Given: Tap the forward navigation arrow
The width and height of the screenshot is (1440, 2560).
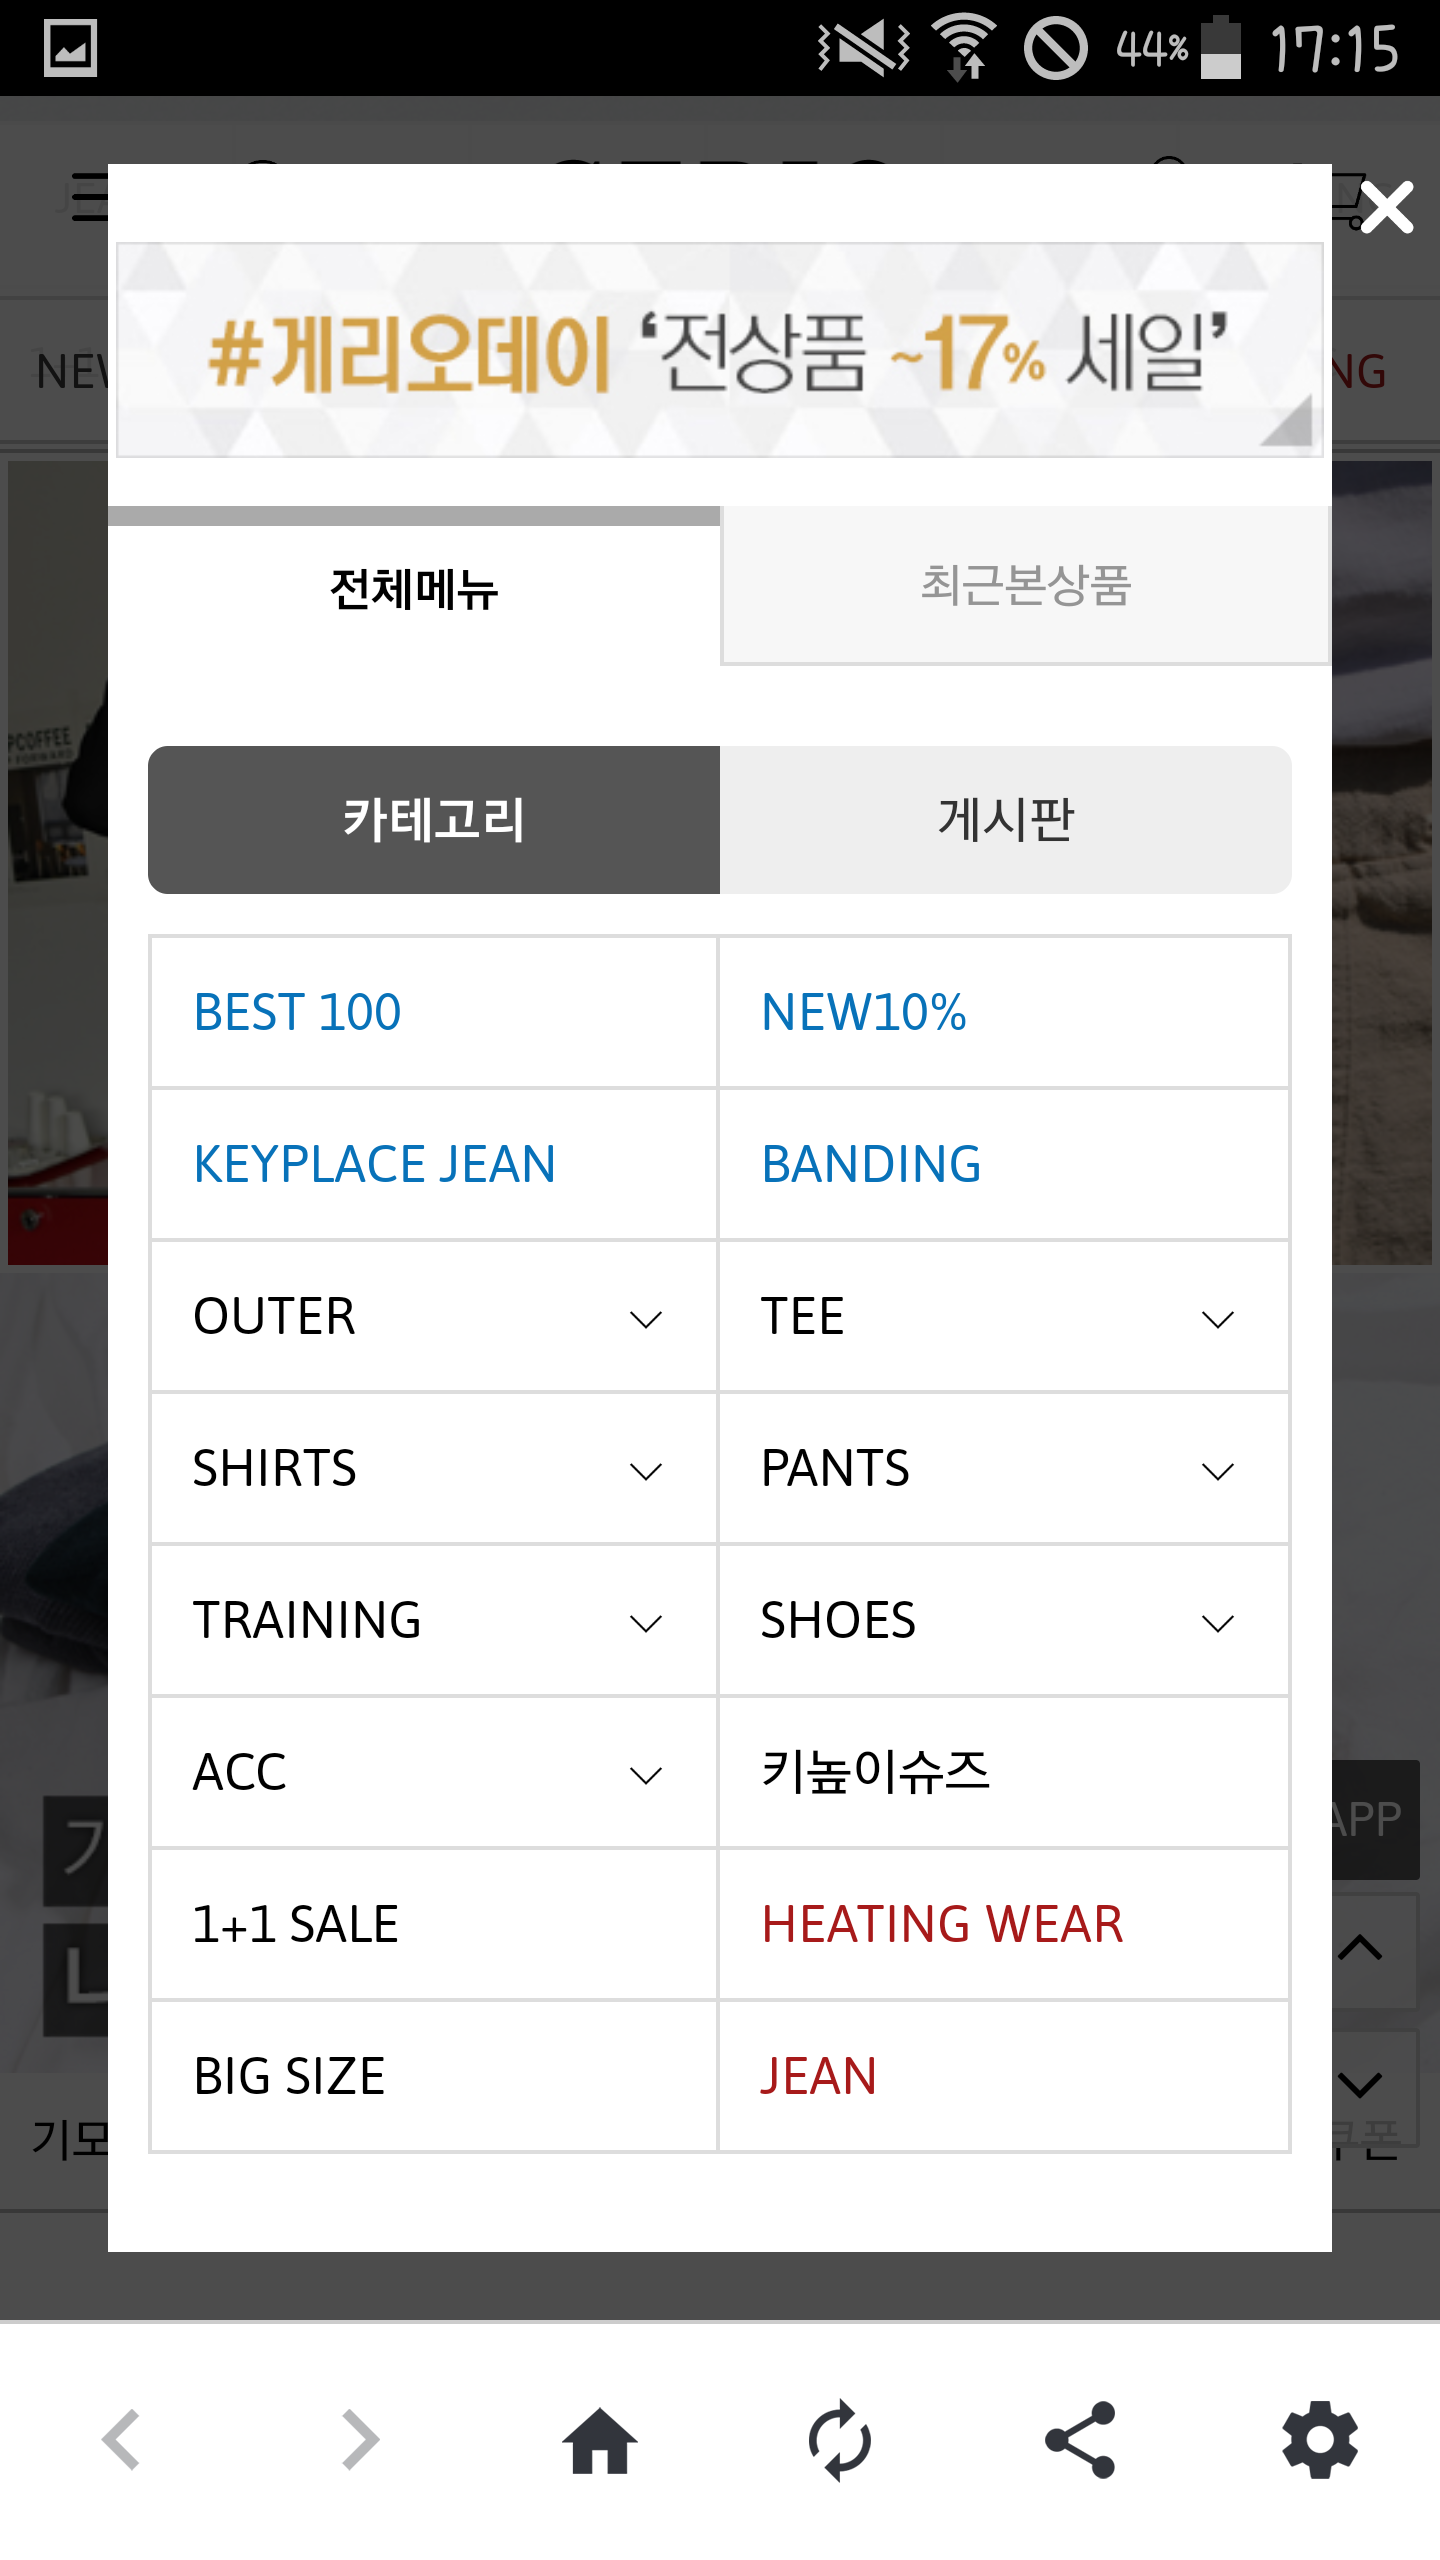Looking at the screenshot, I should tap(360, 2440).
